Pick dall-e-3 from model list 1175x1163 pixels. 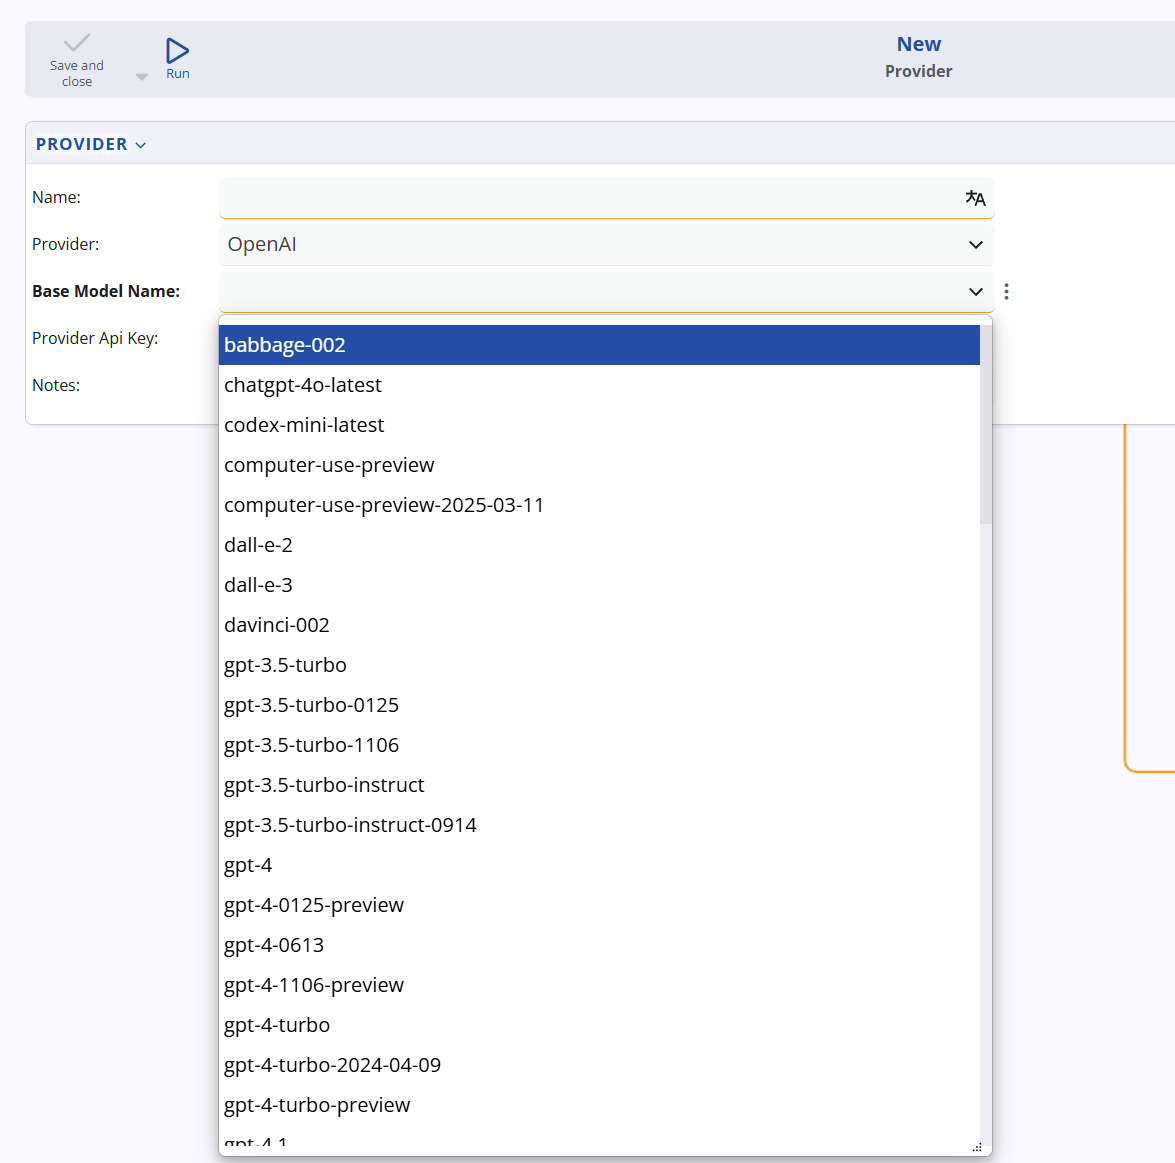tap(599, 585)
